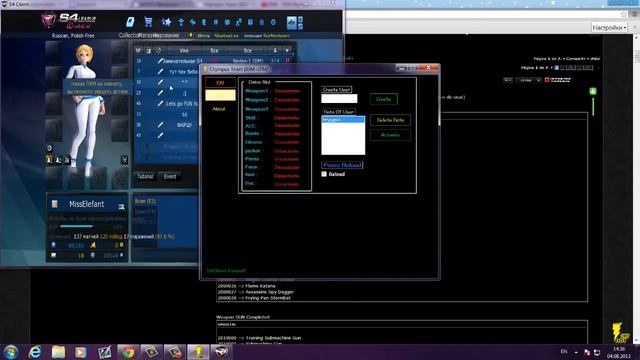This screenshot has height=360, width=640.
Task: Switch to S4 League taskbar icon
Action: coord(222,352)
